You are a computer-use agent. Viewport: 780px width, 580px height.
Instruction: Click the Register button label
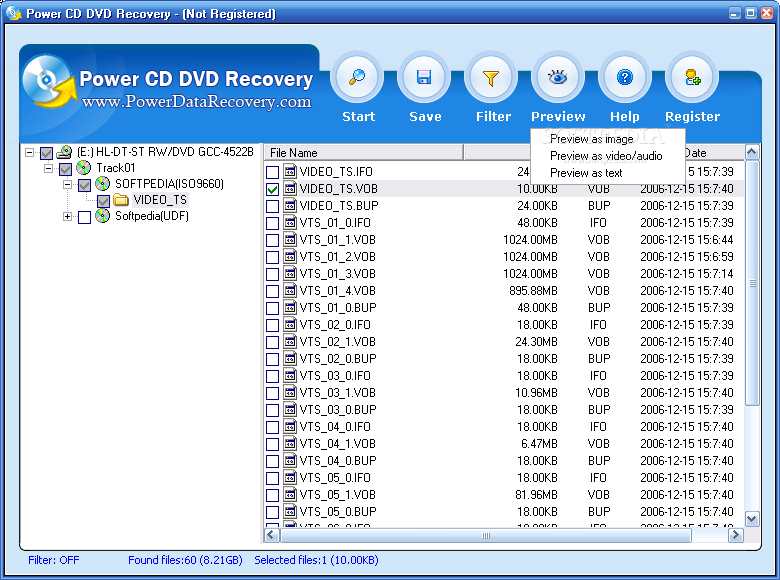coord(692,116)
